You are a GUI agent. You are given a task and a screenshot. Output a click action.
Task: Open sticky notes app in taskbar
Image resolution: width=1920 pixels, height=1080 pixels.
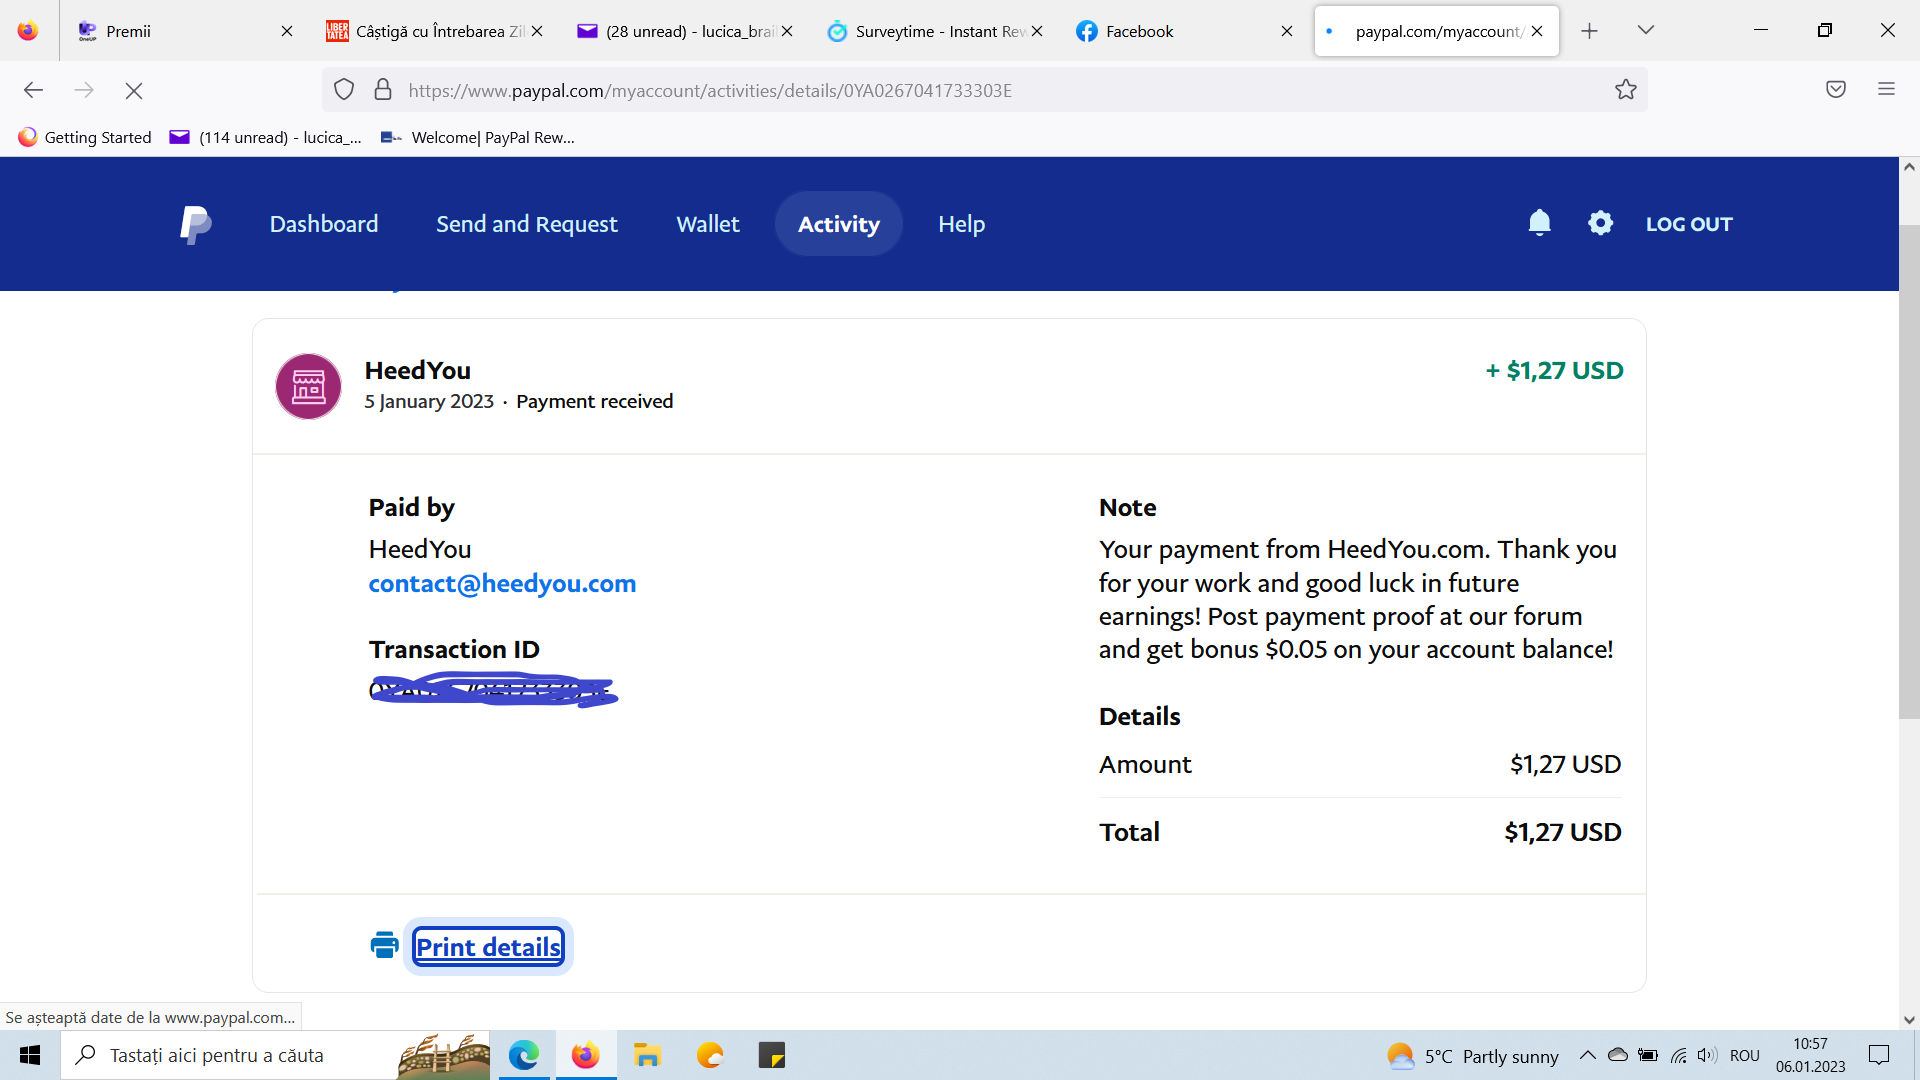772,1055
